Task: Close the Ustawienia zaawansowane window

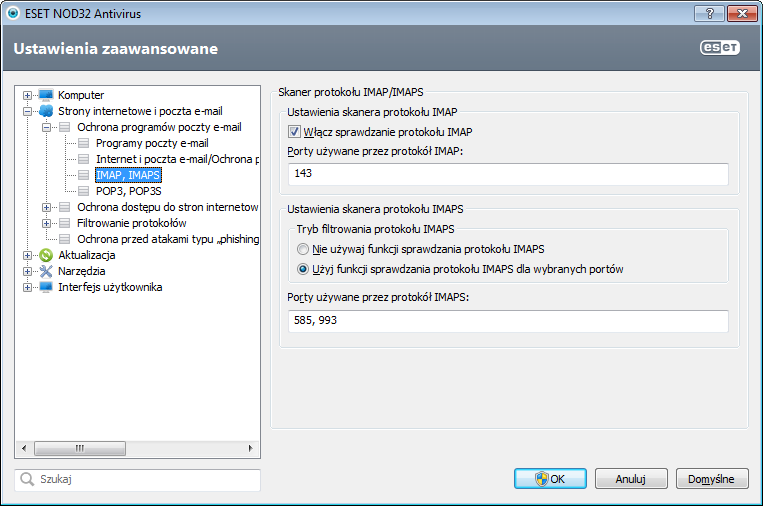Action: tap(742, 13)
